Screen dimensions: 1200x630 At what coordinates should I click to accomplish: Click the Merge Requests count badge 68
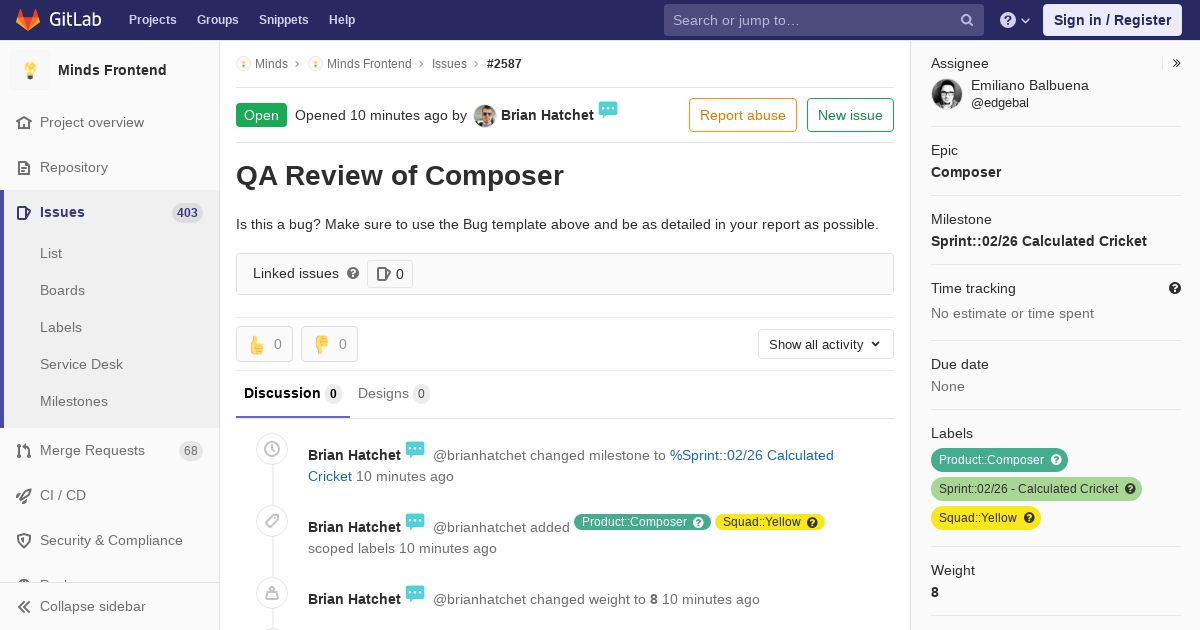click(190, 451)
